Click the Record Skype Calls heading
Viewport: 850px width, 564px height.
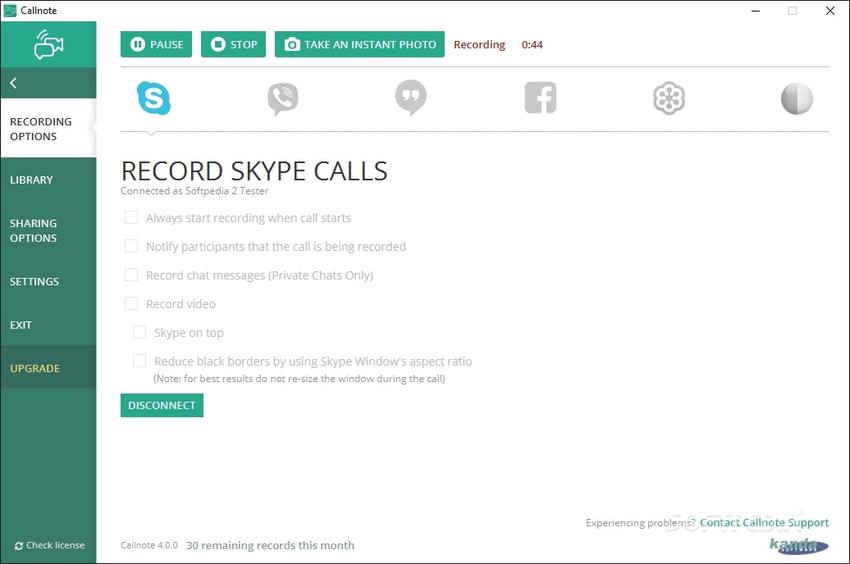pyautogui.click(x=254, y=171)
